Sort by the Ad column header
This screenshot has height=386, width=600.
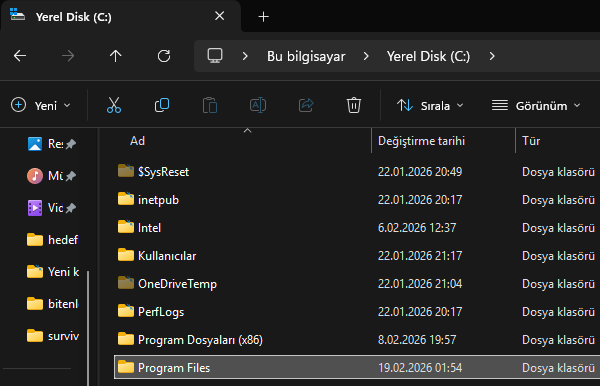point(137,141)
